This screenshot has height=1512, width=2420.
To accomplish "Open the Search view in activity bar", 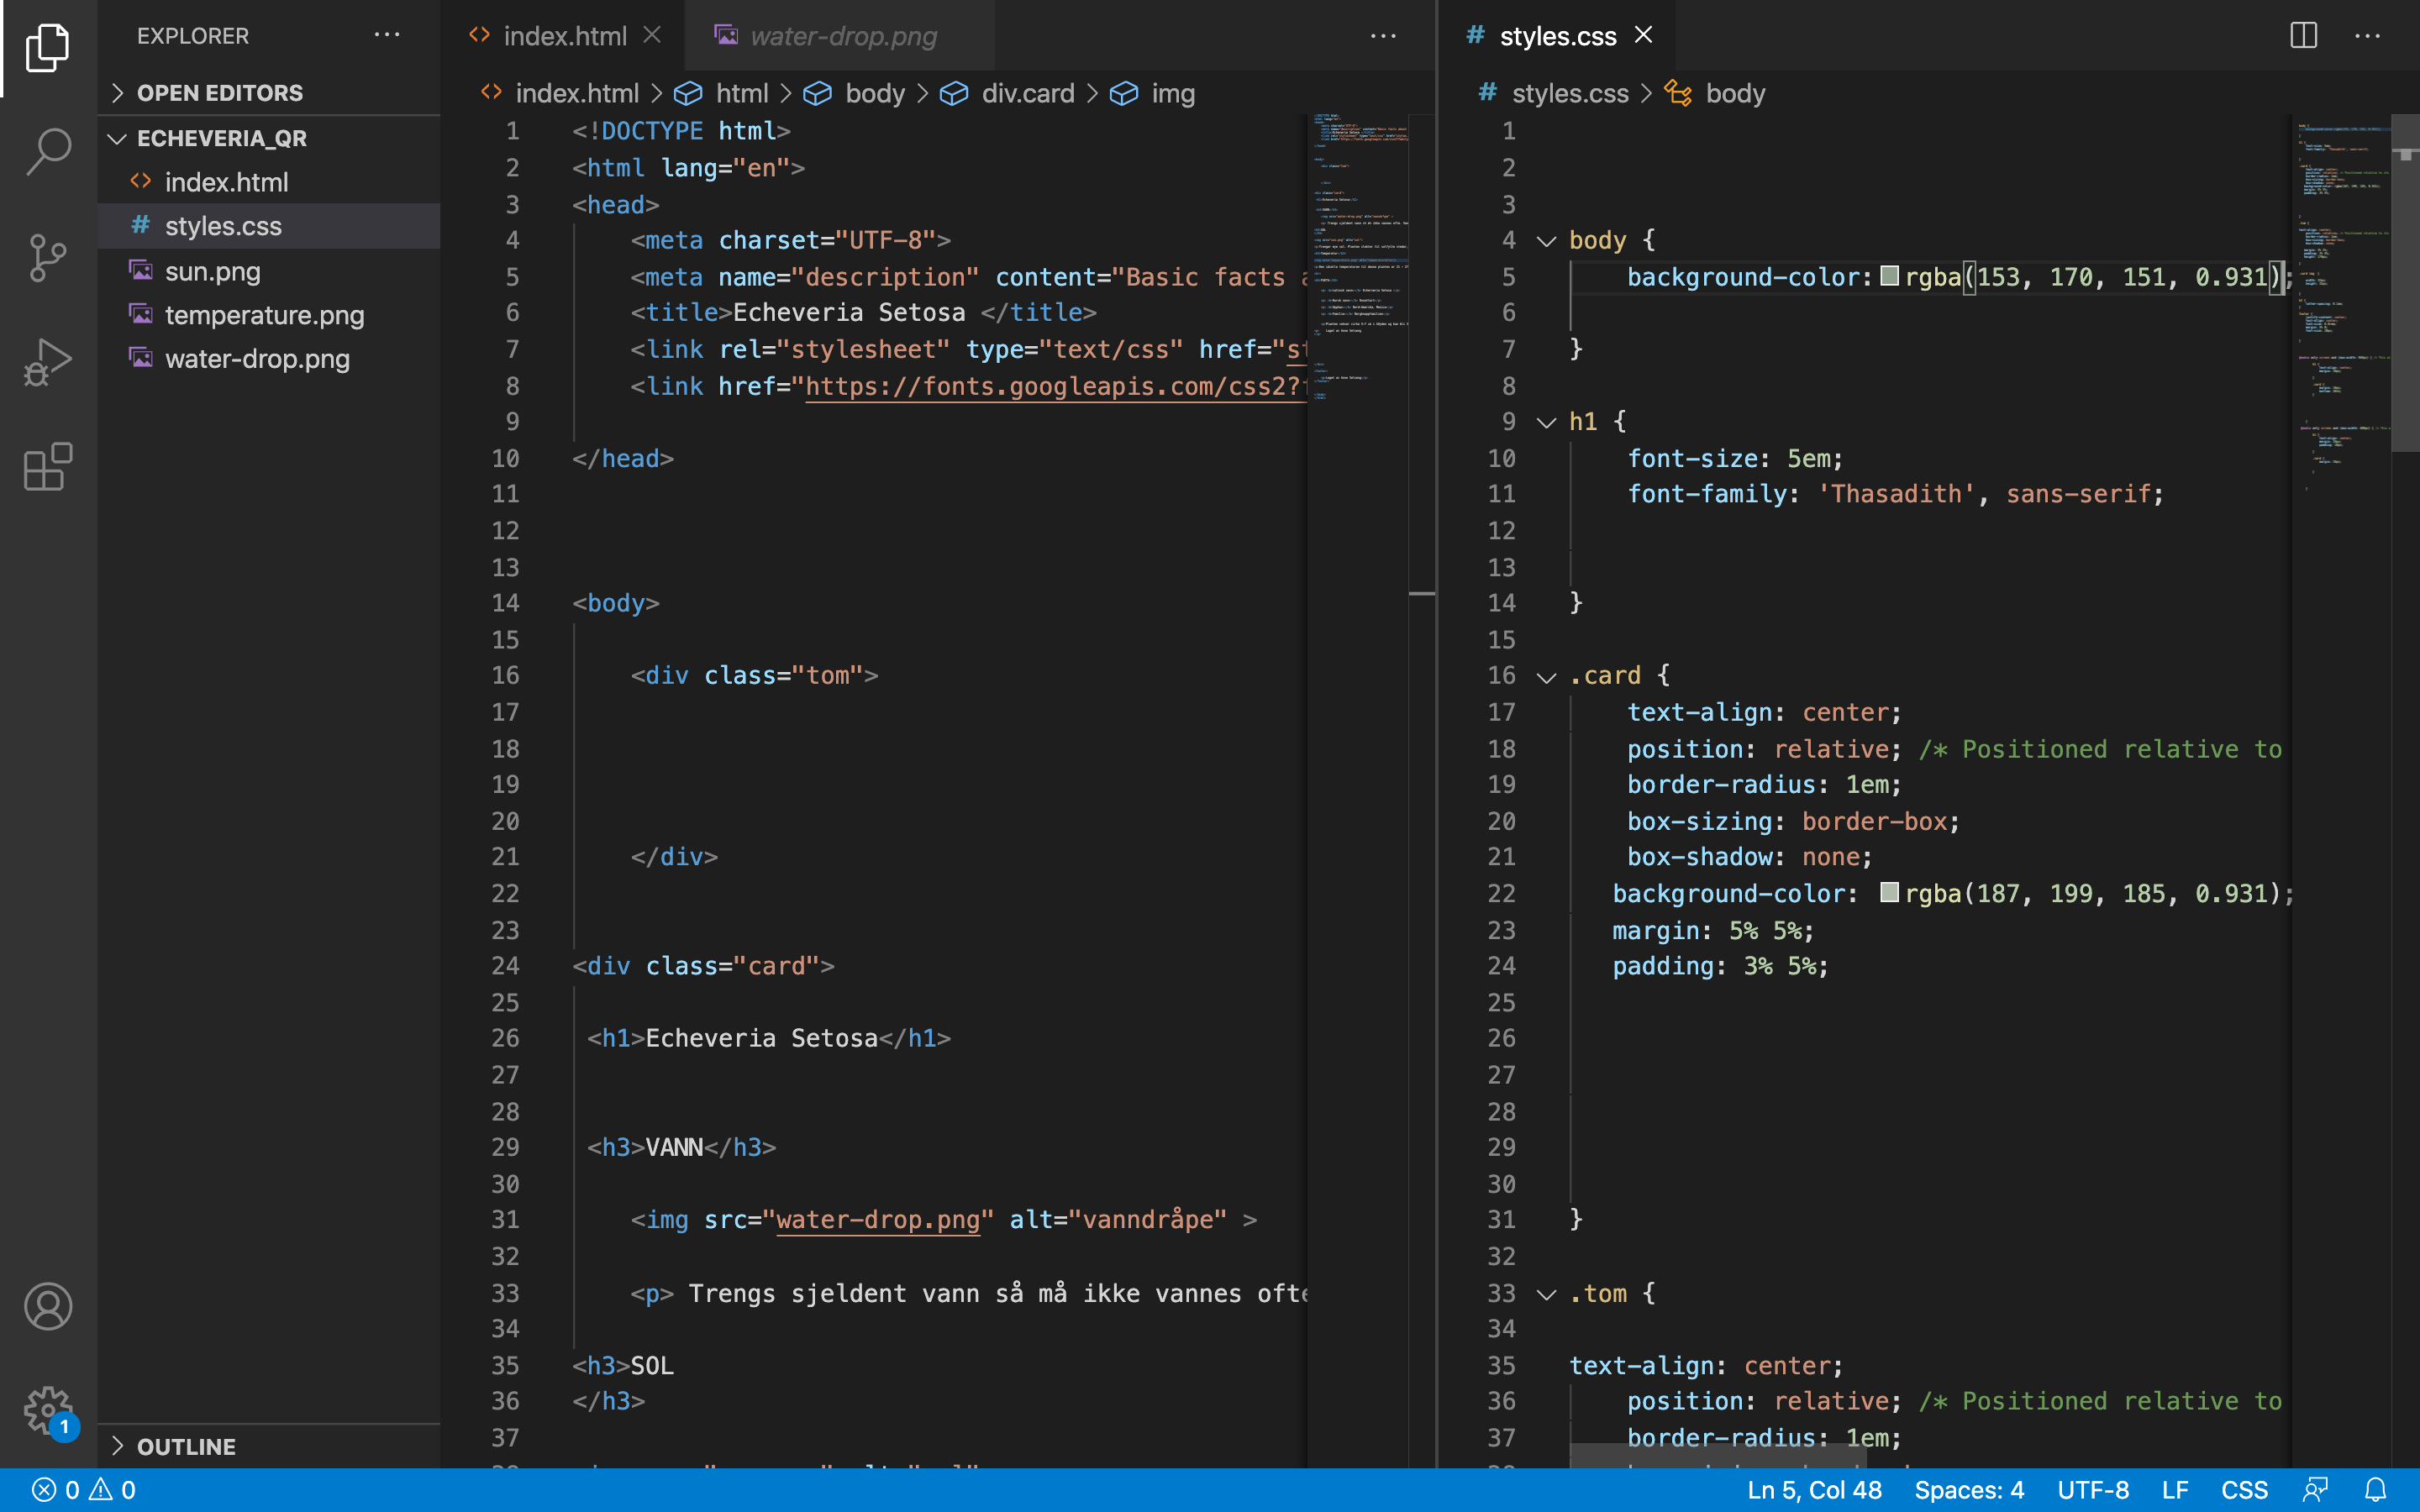I will [47, 152].
